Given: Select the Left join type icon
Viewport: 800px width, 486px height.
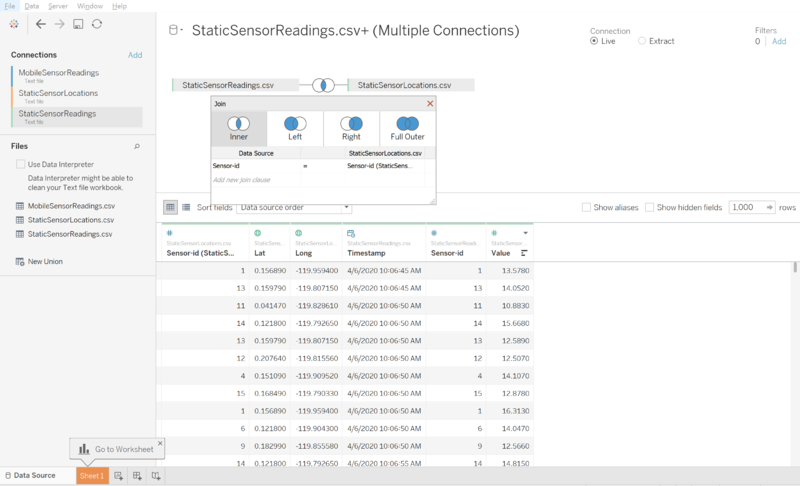Looking at the screenshot, I should coord(295,124).
